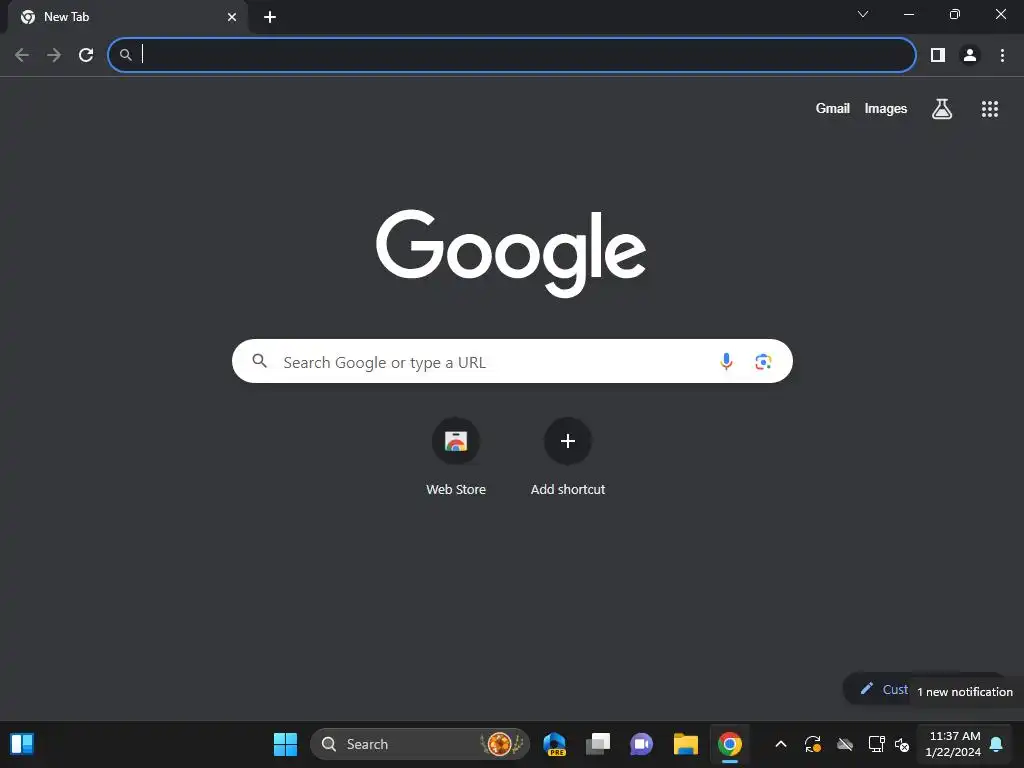Click the Search Google or type a URL box

click(512, 361)
